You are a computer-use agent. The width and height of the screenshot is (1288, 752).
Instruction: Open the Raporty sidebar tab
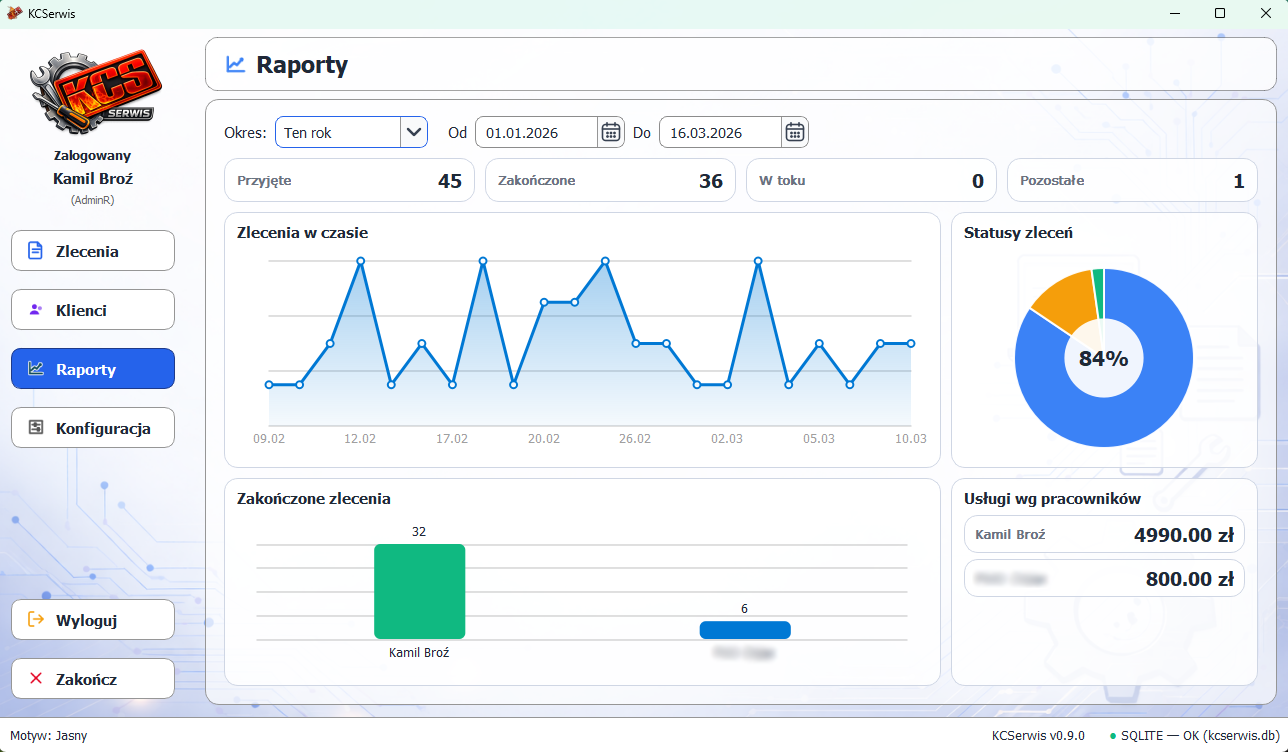[x=93, y=369]
